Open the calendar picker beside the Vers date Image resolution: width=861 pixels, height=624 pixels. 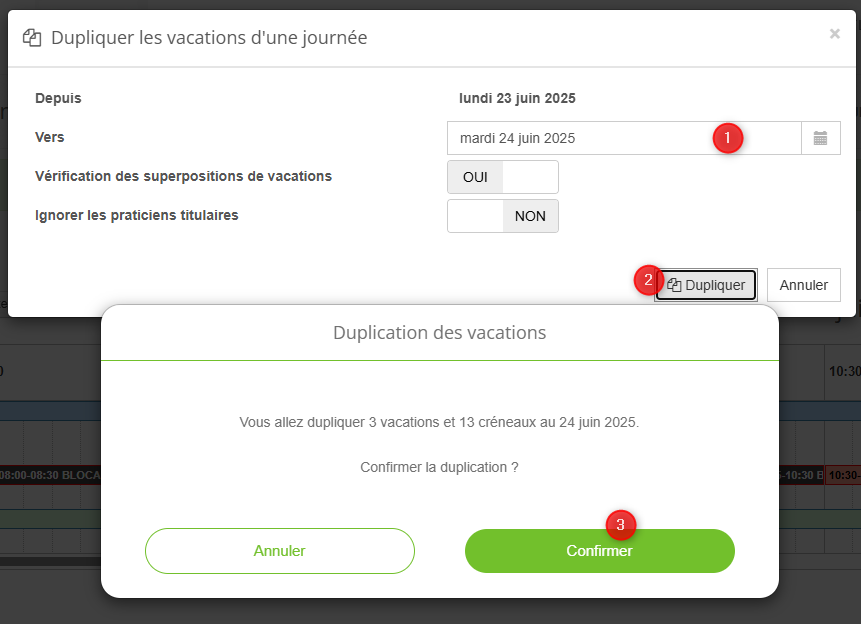coord(820,138)
